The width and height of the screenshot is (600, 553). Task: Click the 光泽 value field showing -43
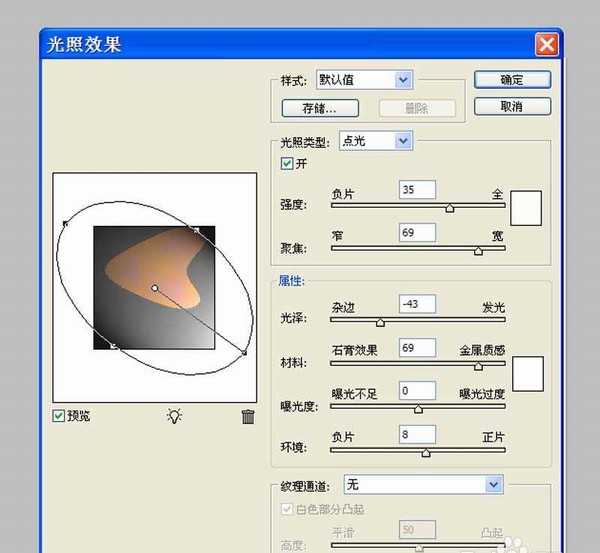(x=417, y=304)
